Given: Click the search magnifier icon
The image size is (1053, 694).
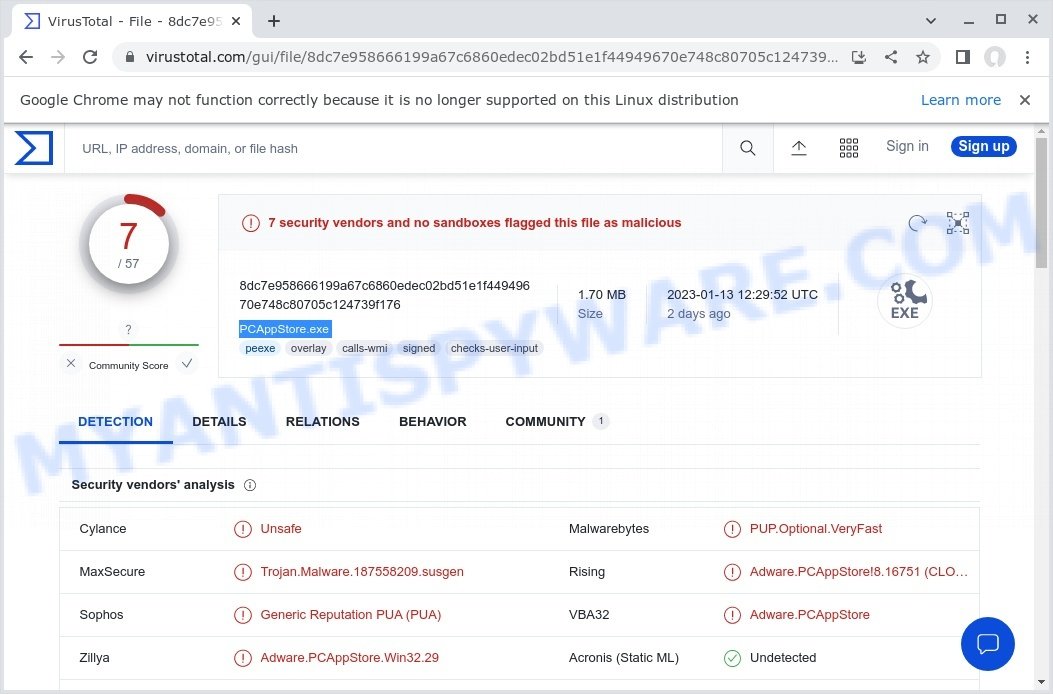Looking at the screenshot, I should (x=747, y=148).
